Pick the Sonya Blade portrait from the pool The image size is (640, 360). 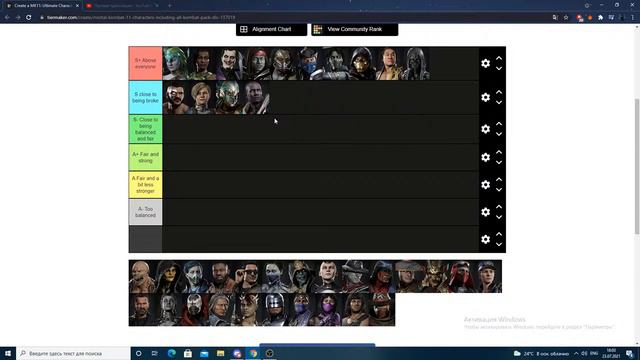(x=489, y=276)
